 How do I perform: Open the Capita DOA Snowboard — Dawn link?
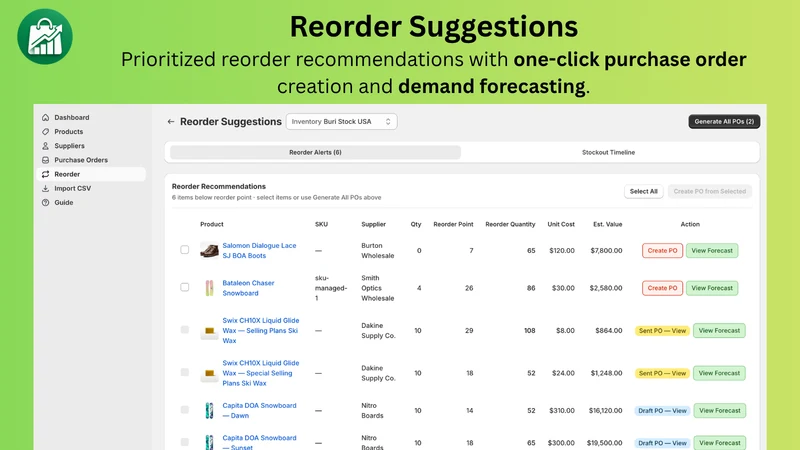click(x=259, y=410)
